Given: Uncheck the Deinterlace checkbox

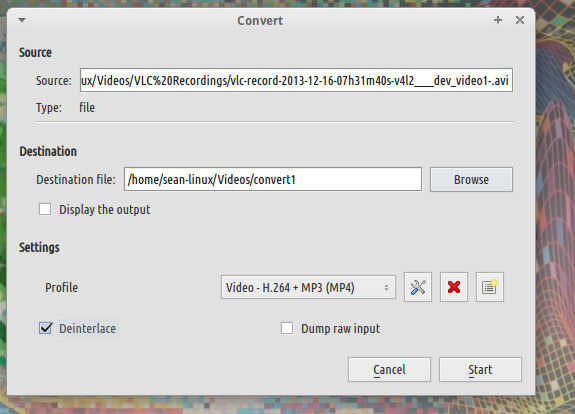Looking at the screenshot, I should pyautogui.click(x=45, y=328).
